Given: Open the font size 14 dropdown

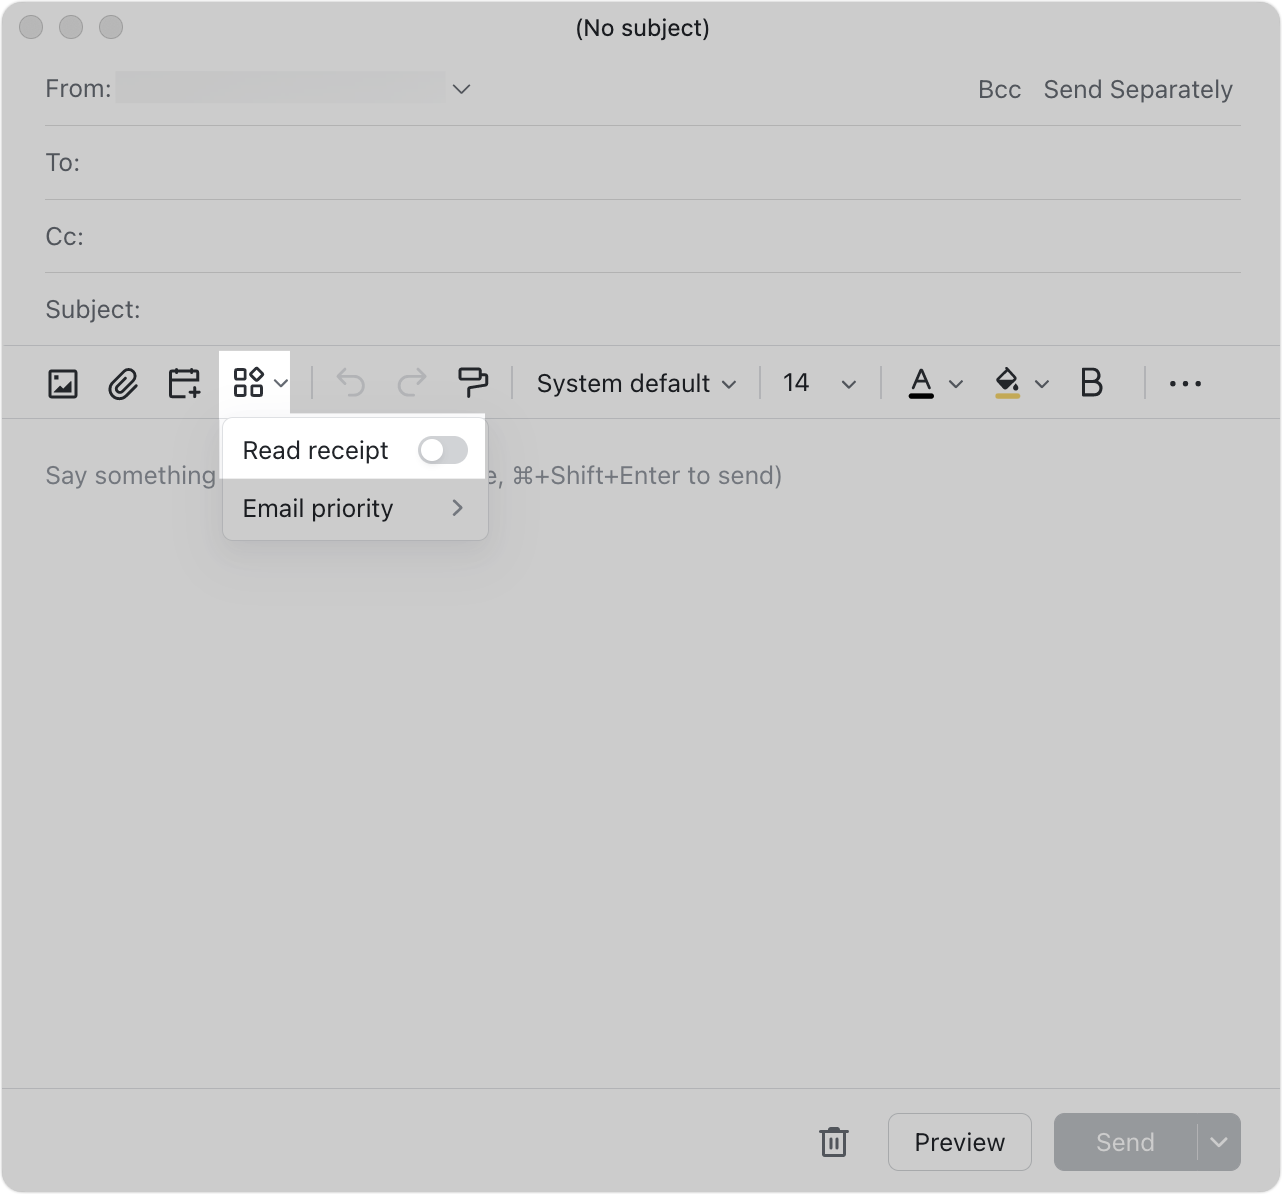Looking at the screenshot, I should 819,384.
